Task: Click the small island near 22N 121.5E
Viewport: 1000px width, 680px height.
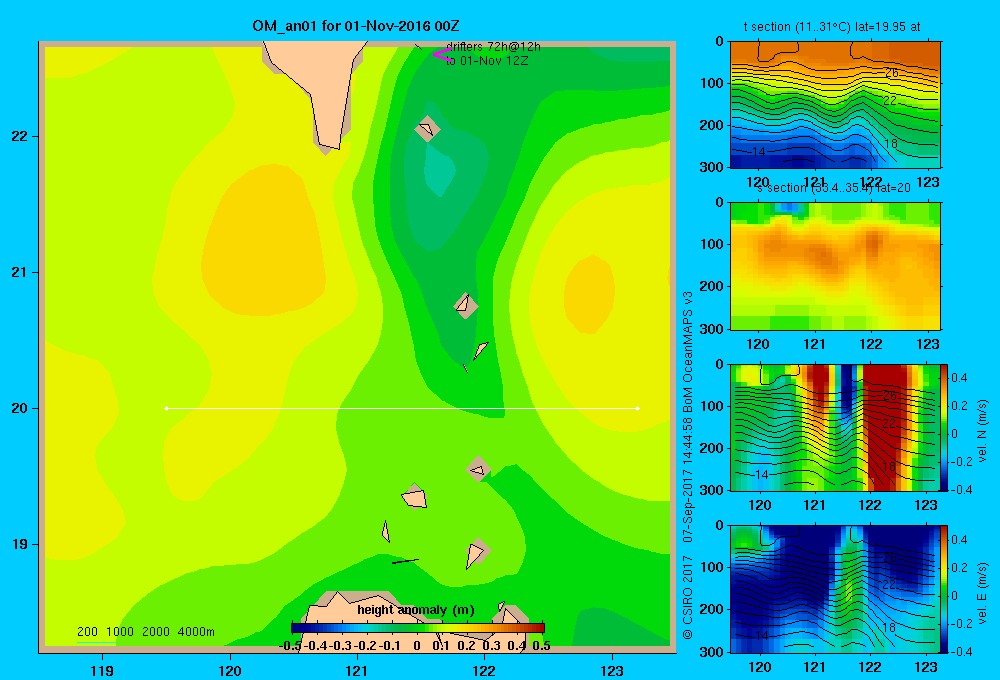Action: [x=427, y=129]
